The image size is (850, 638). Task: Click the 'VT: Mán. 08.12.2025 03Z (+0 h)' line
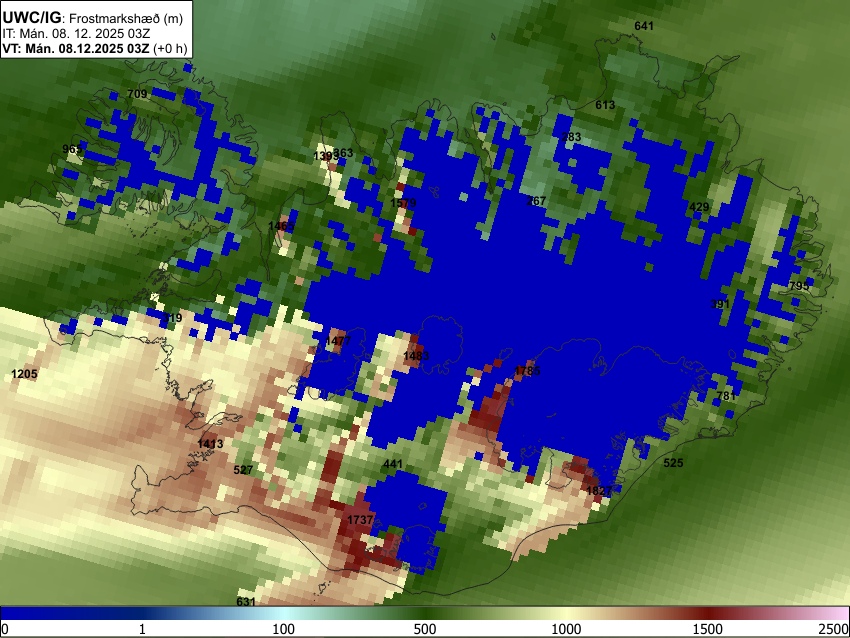tap(95, 48)
